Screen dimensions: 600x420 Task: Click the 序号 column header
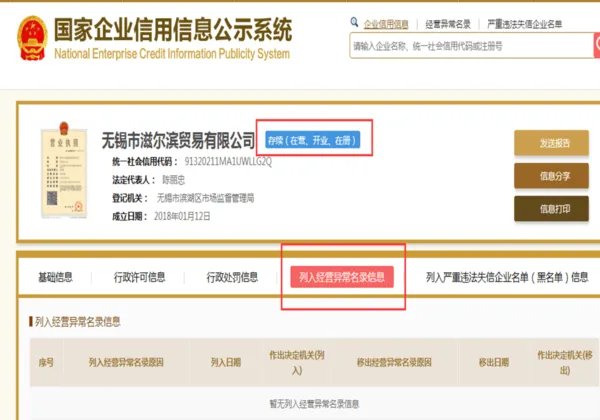[x=46, y=362]
